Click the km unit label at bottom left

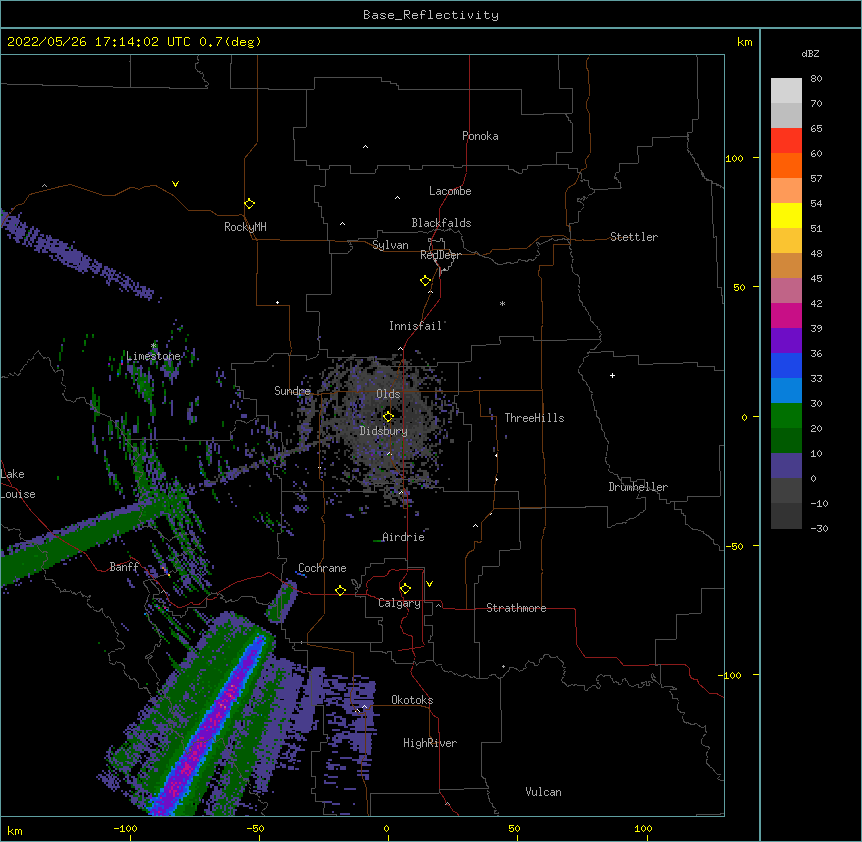coord(15,831)
